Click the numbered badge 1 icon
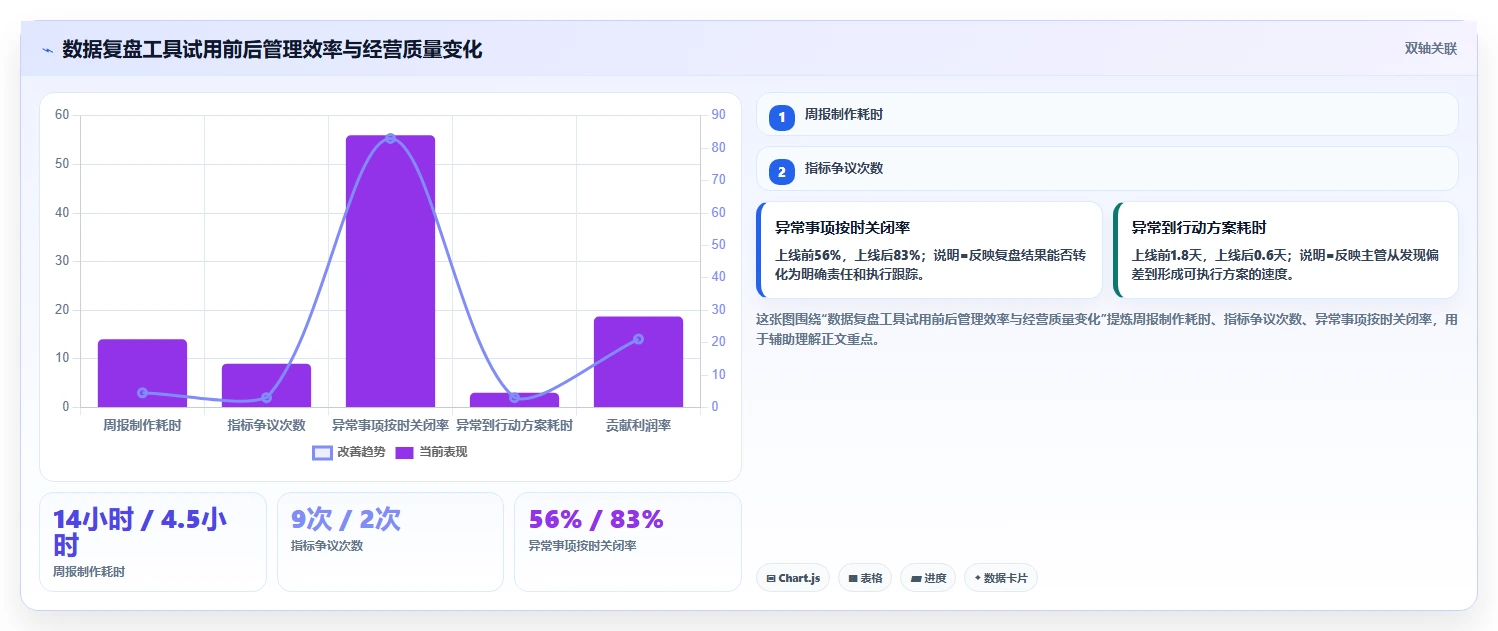Screen dimensions: 1498x631 click(x=782, y=118)
